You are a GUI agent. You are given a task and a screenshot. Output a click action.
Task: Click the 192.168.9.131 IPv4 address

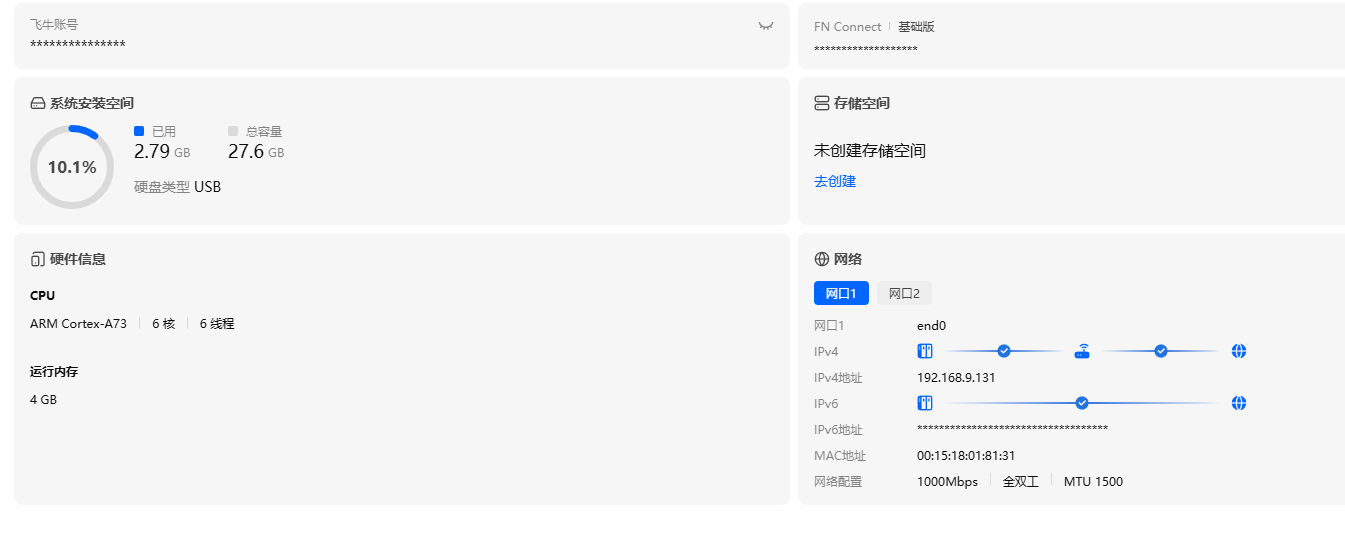(x=956, y=378)
